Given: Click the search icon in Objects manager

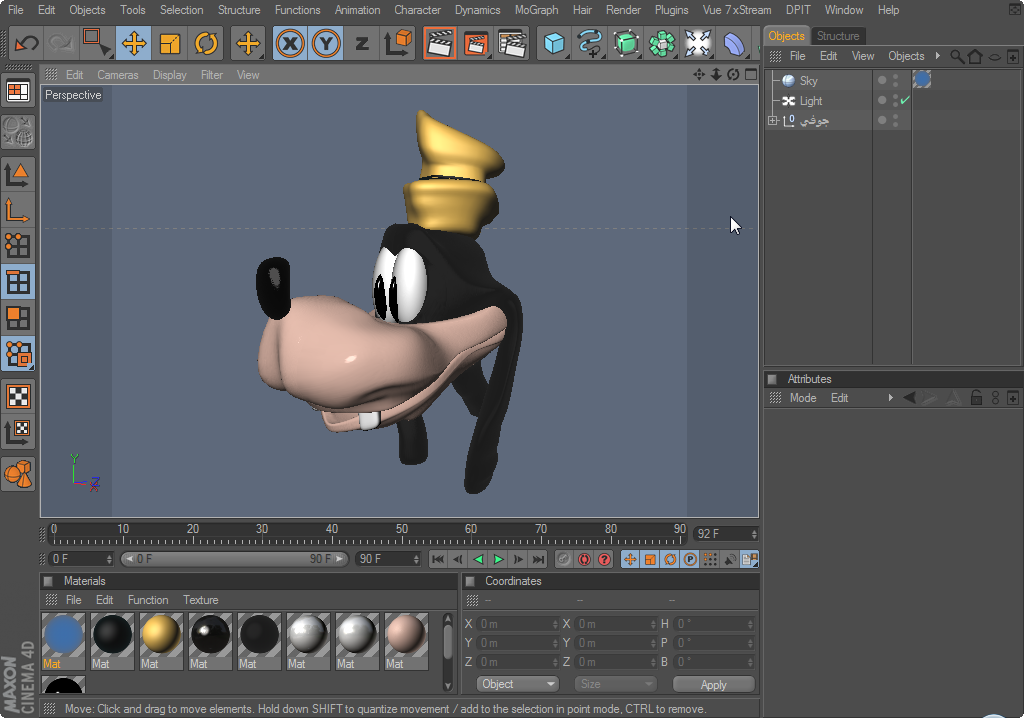Looking at the screenshot, I should coord(956,56).
